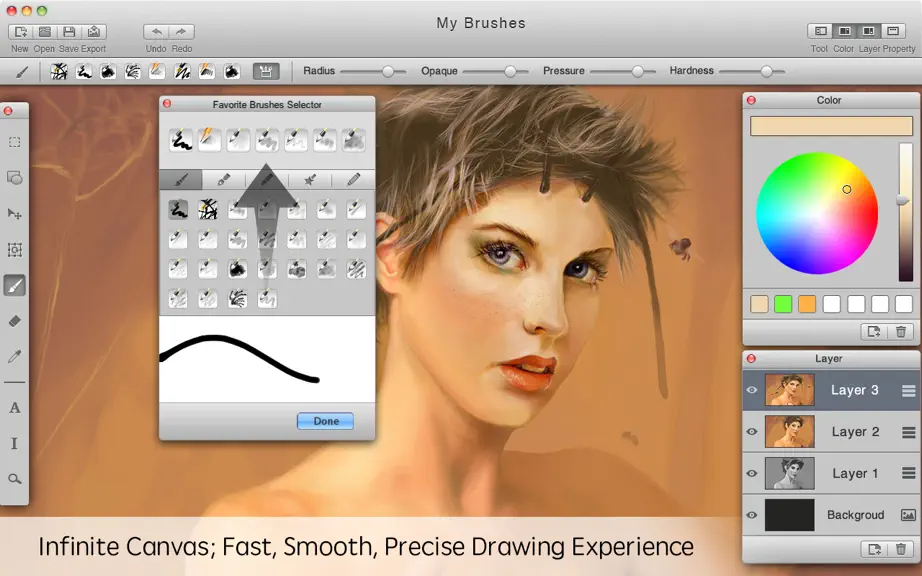Hide the Backgroud layer eye icon
The width and height of the screenshot is (922, 576).
[x=751, y=515]
